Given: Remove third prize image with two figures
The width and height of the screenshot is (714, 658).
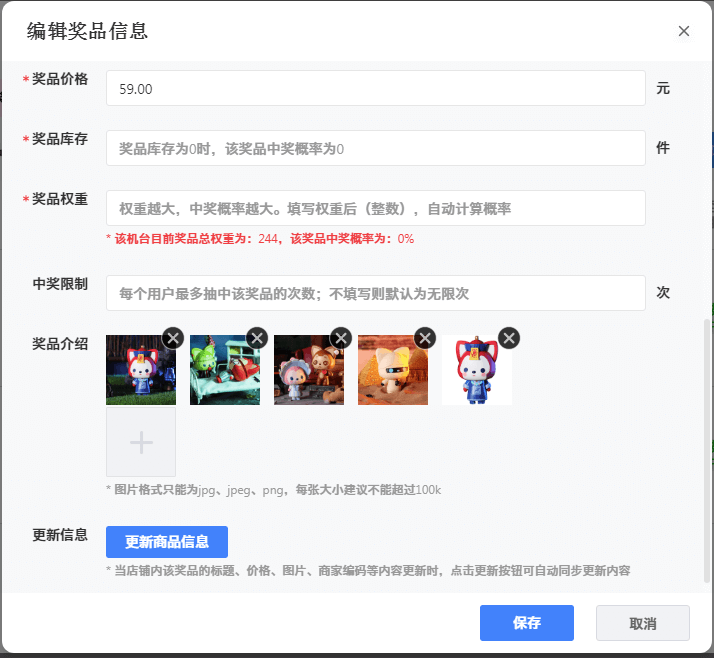Looking at the screenshot, I should coord(341,338).
